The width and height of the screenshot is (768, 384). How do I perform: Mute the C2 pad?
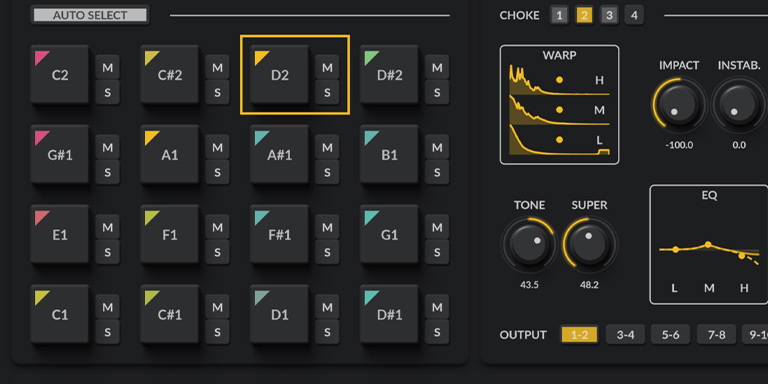[x=107, y=67]
